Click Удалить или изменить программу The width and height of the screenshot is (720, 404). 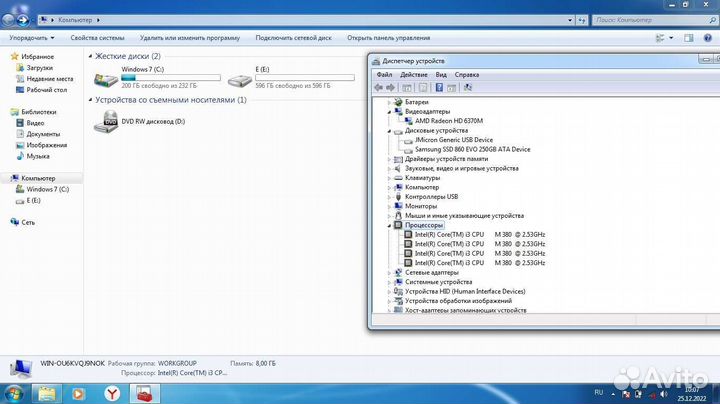pos(190,37)
